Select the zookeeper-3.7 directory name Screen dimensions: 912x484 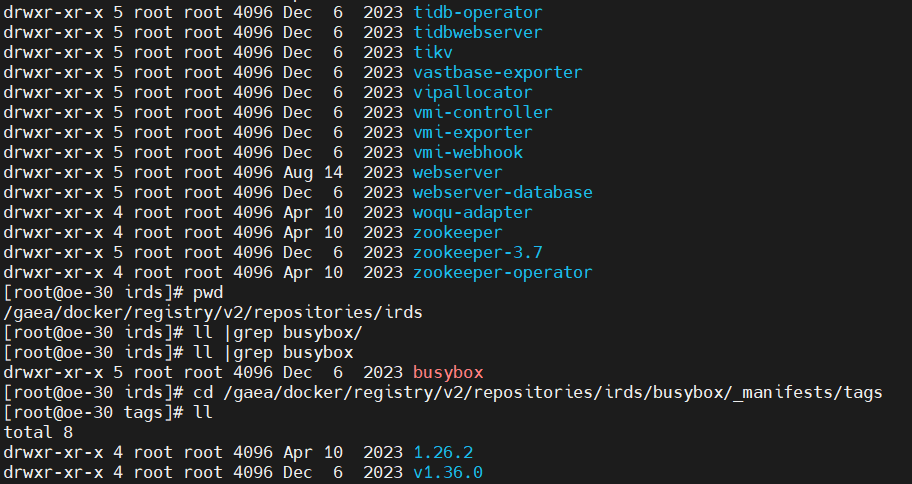pos(477,253)
